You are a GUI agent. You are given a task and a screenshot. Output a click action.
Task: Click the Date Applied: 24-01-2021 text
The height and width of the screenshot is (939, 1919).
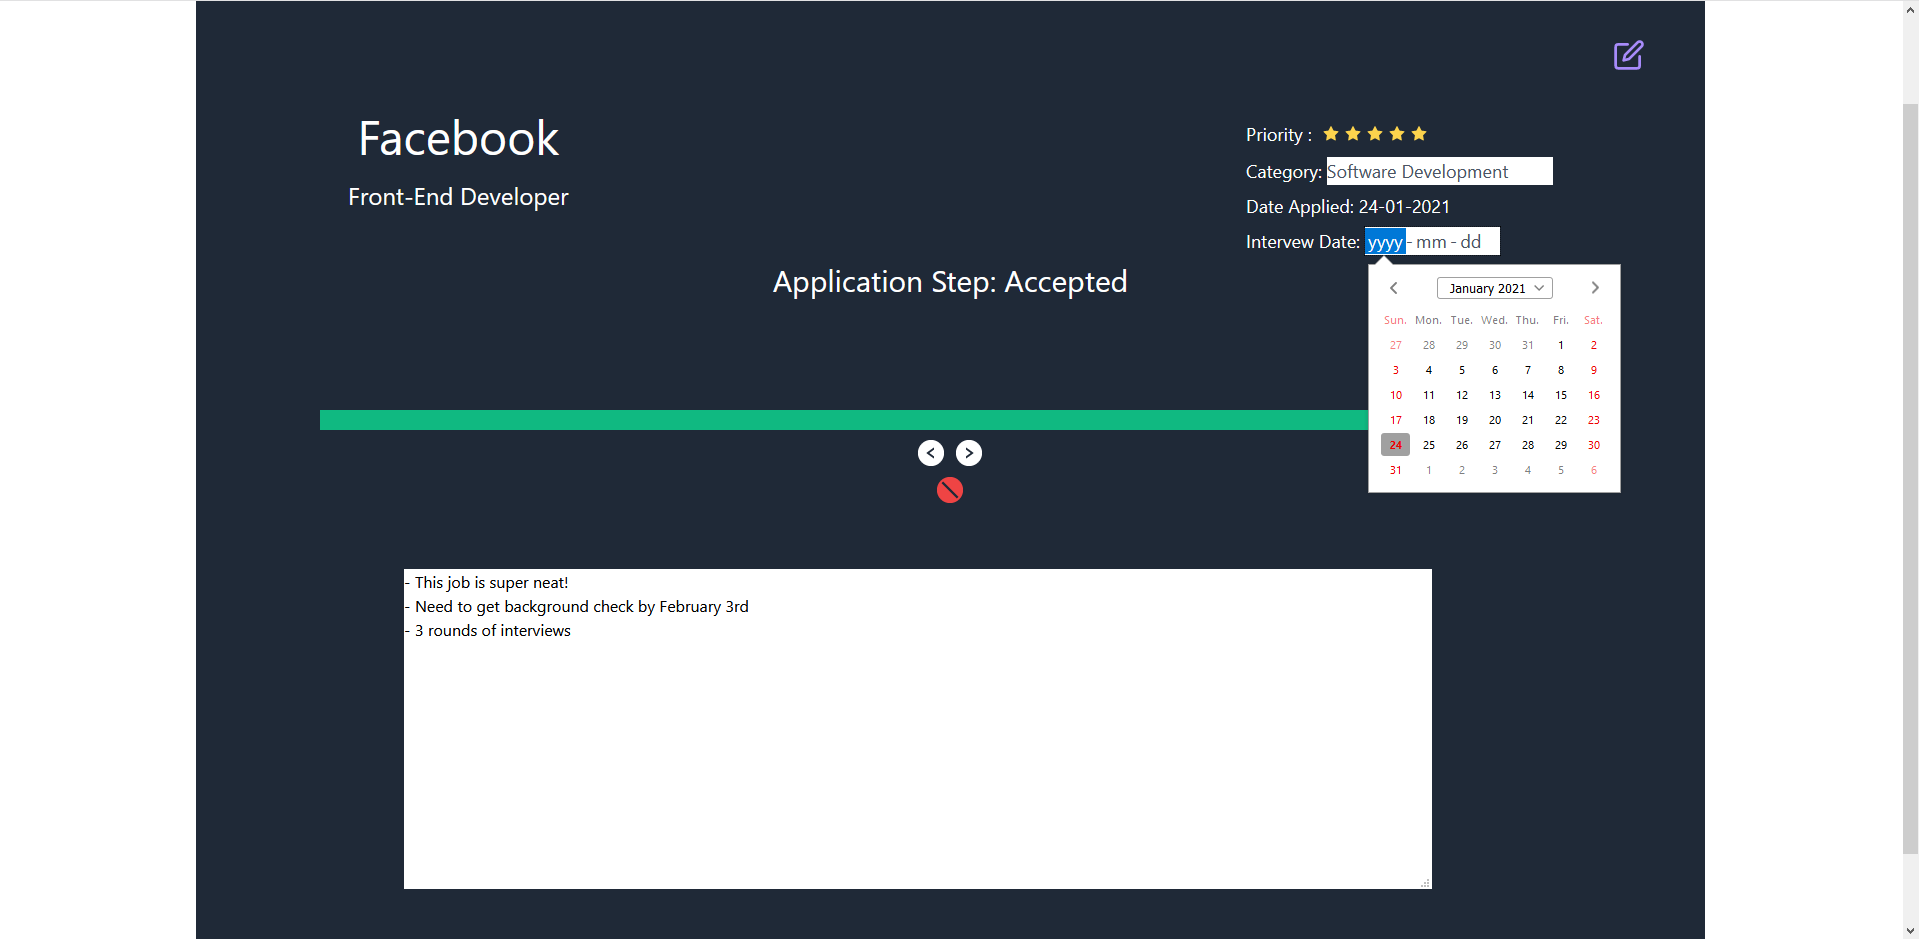click(1348, 207)
